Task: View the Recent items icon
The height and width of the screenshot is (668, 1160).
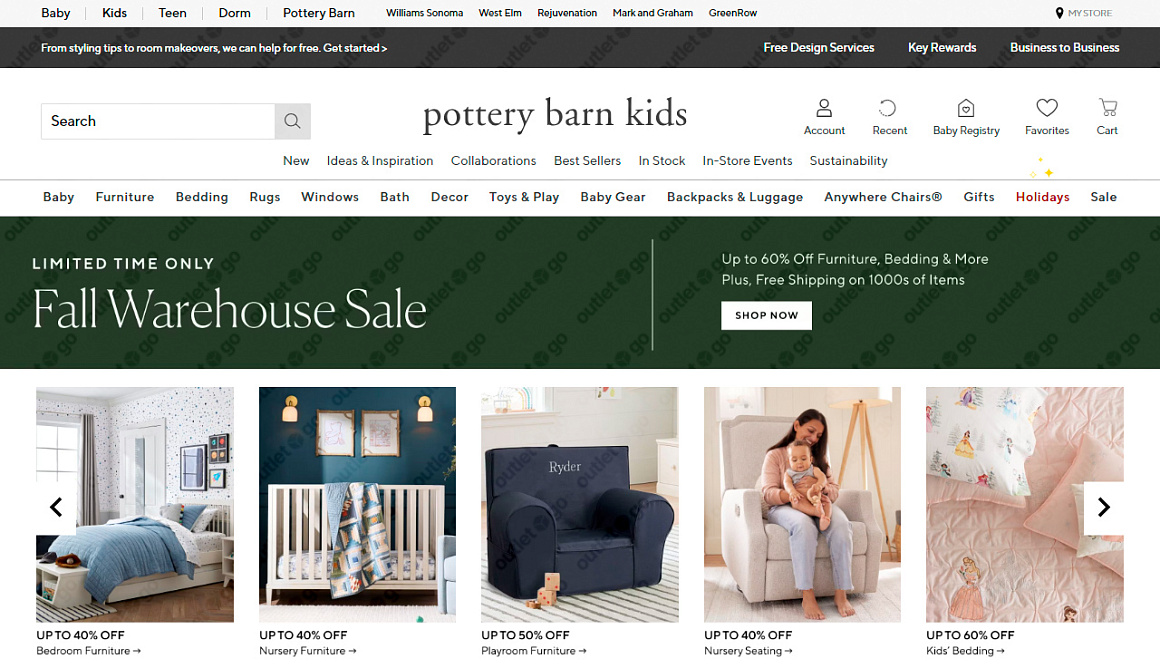Action: (x=888, y=108)
